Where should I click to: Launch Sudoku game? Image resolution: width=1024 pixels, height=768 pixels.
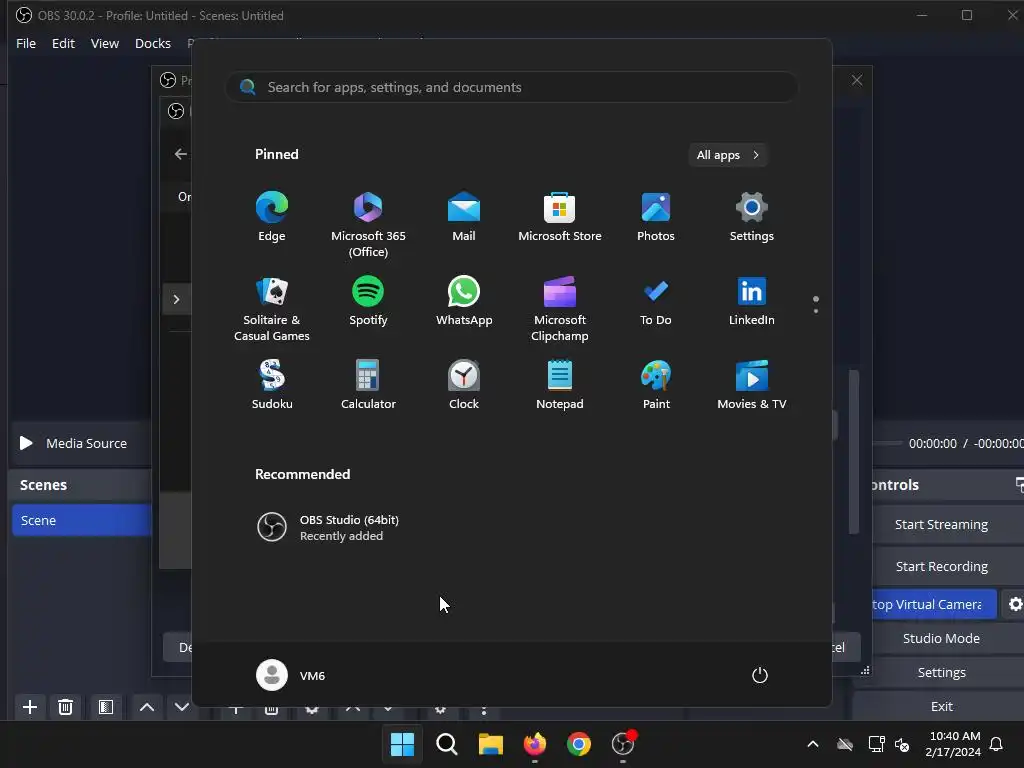(x=272, y=385)
